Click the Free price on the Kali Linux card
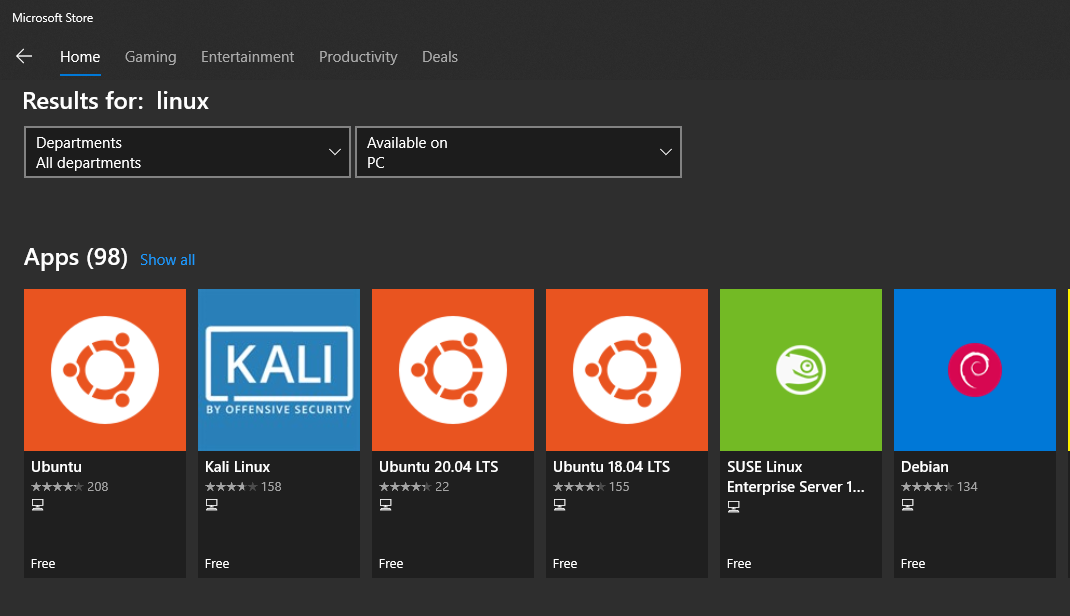The width and height of the screenshot is (1070, 616). (217, 564)
